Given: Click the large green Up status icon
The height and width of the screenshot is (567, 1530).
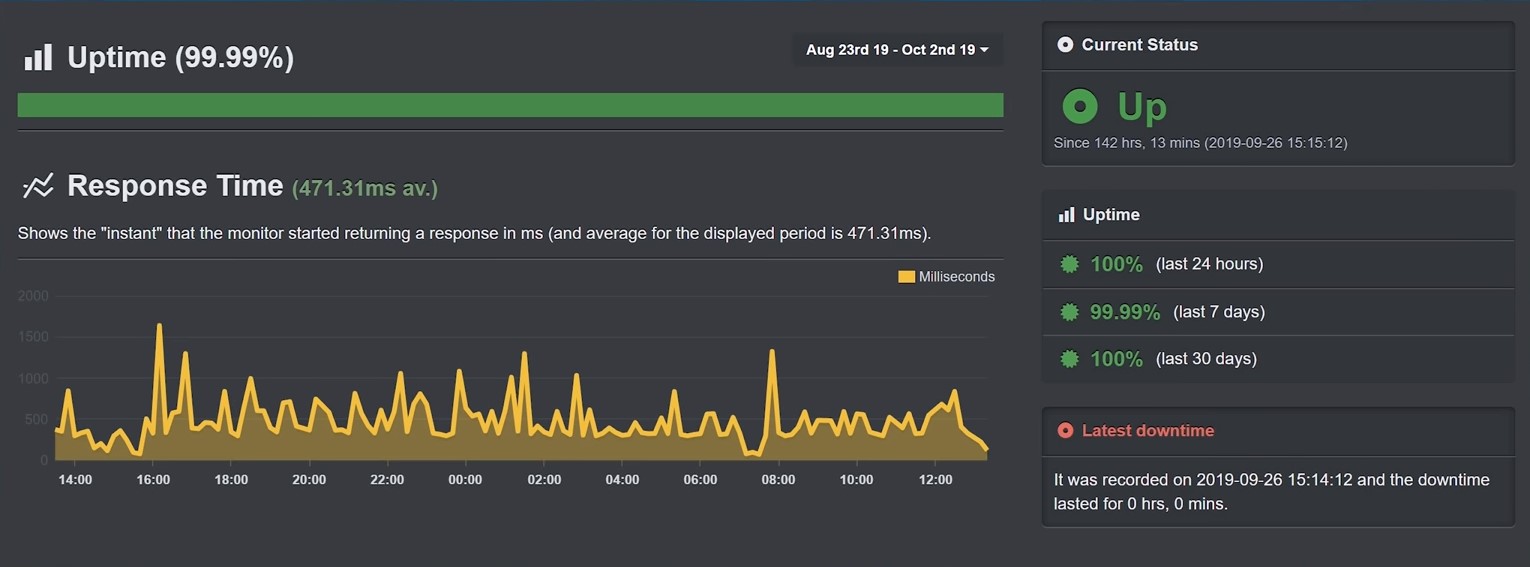Looking at the screenshot, I should click(1080, 106).
